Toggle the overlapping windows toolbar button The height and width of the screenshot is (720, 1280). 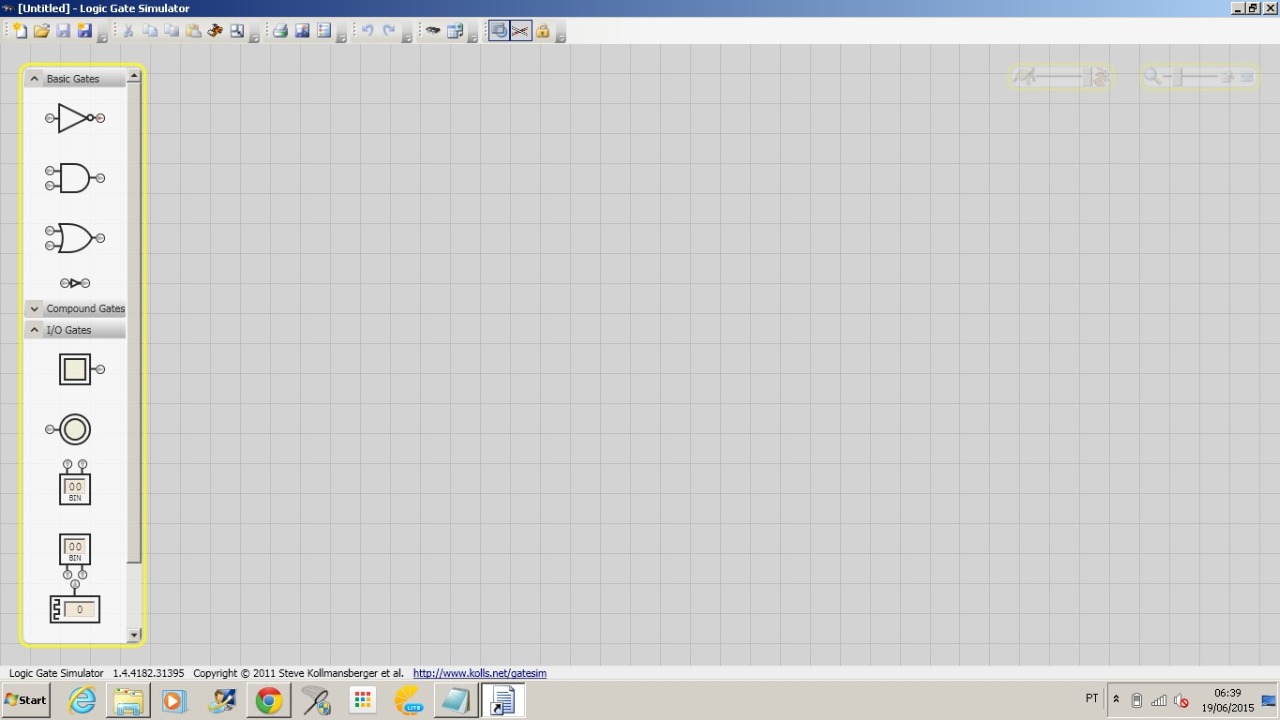click(x=498, y=31)
